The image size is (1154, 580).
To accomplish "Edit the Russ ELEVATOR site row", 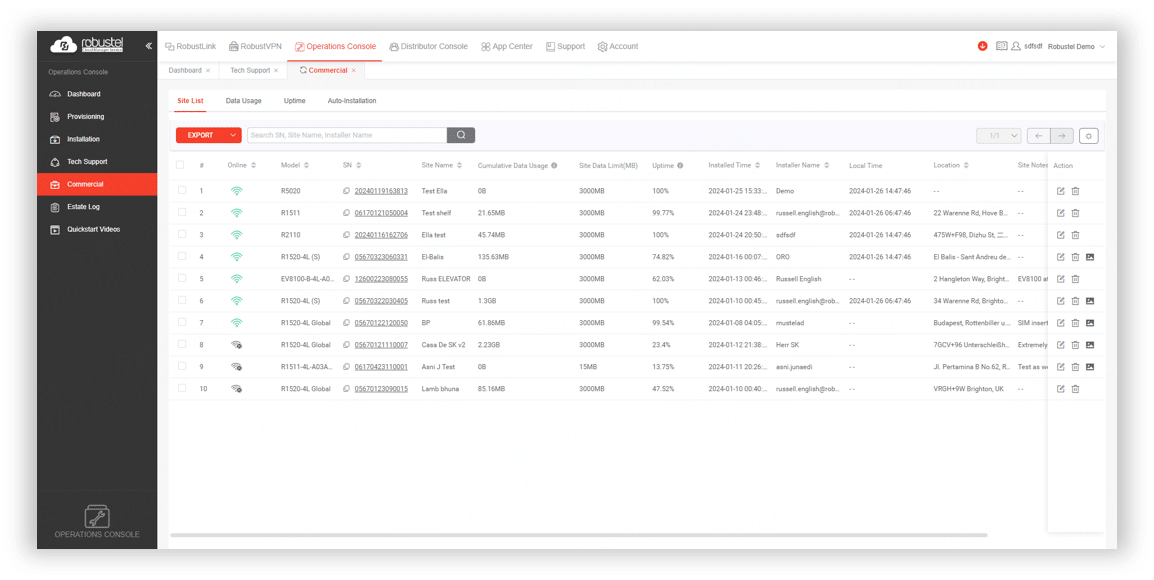I will click(1061, 279).
